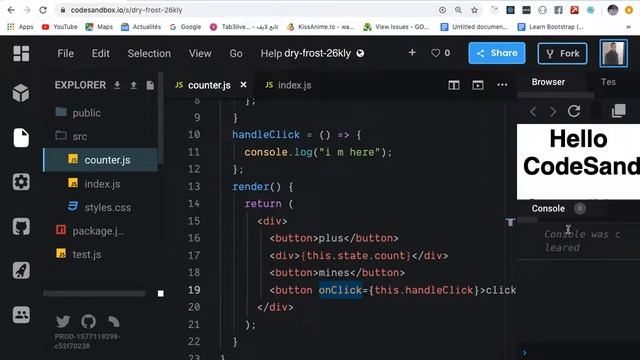The height and width of the screenshot is (360, 640).
Task: Select the file explorer sidebar icon
Action: click(21, 138)
